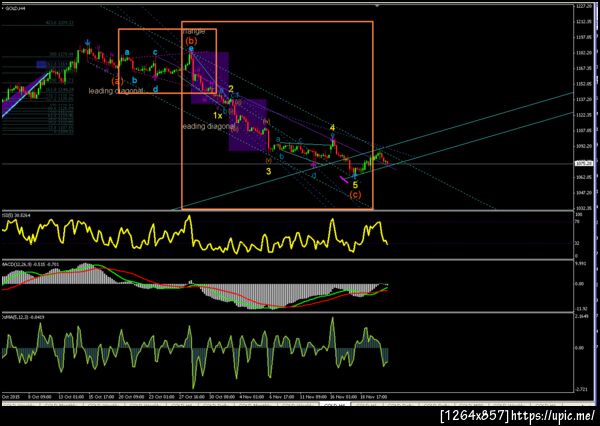
Task: Click the 18 Nov 17:00 time label
Action: click(375, 397)
